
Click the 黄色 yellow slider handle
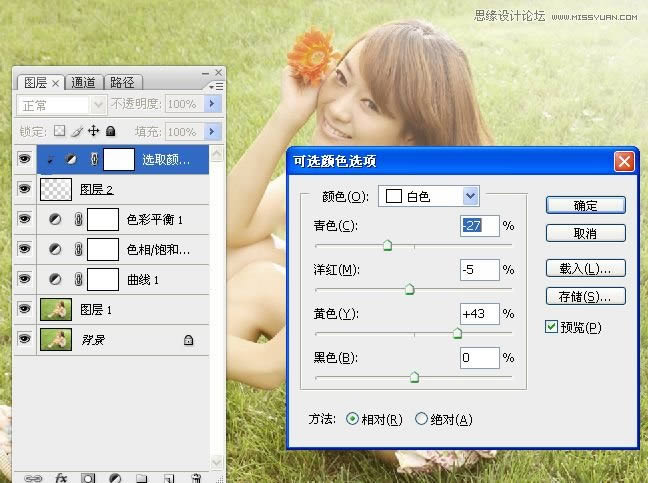(457, 333)
